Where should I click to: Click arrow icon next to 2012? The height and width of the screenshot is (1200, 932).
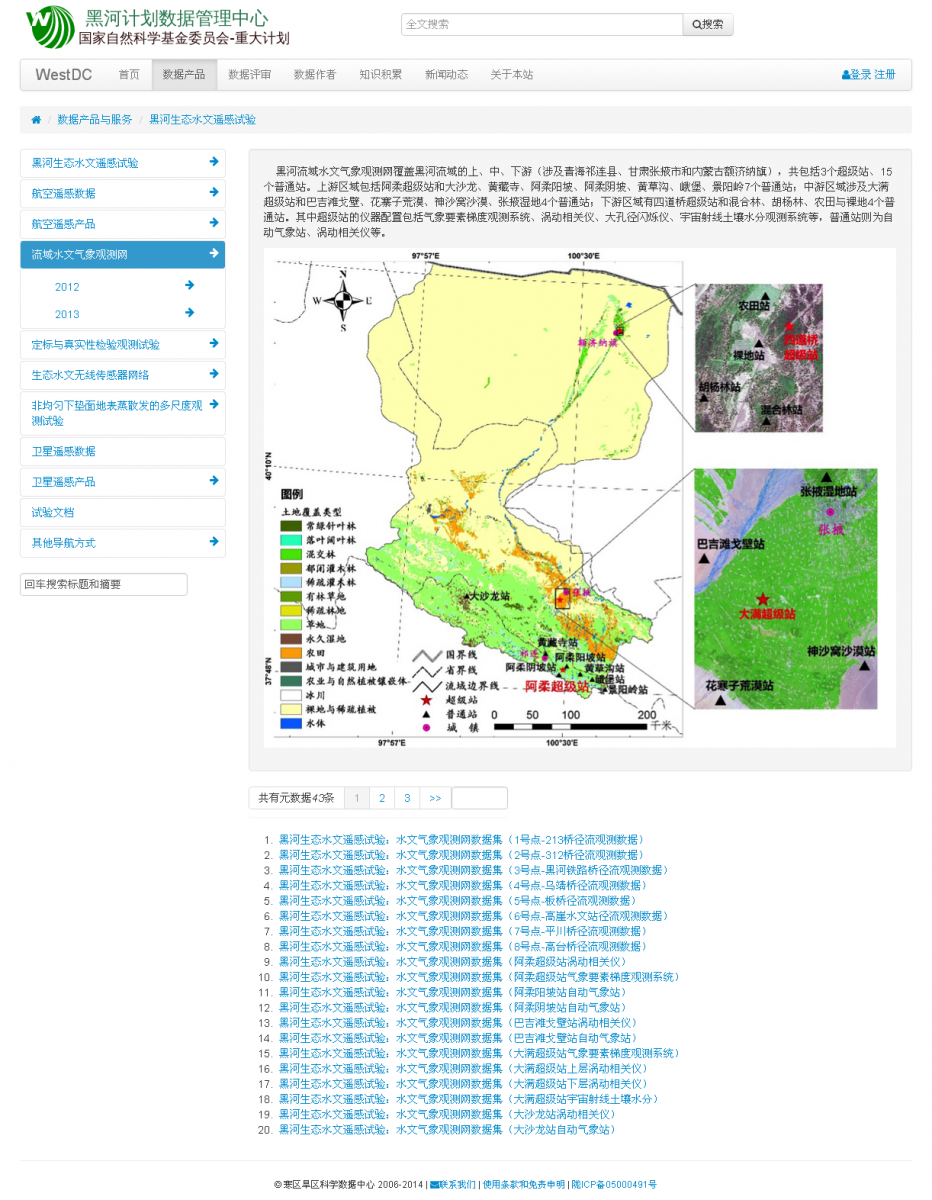189,286
